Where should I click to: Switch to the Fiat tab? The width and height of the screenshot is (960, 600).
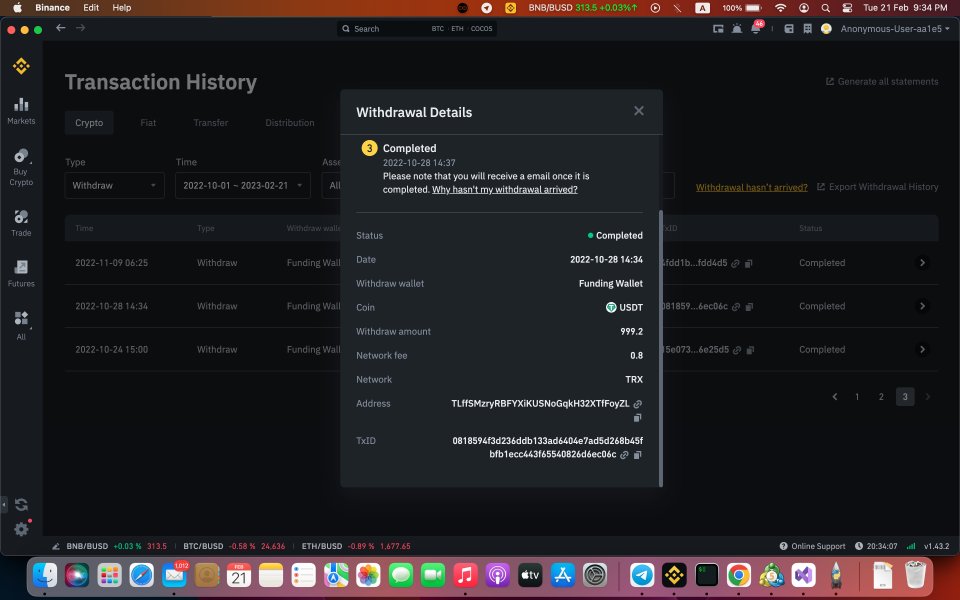click(x=148, y=122)
